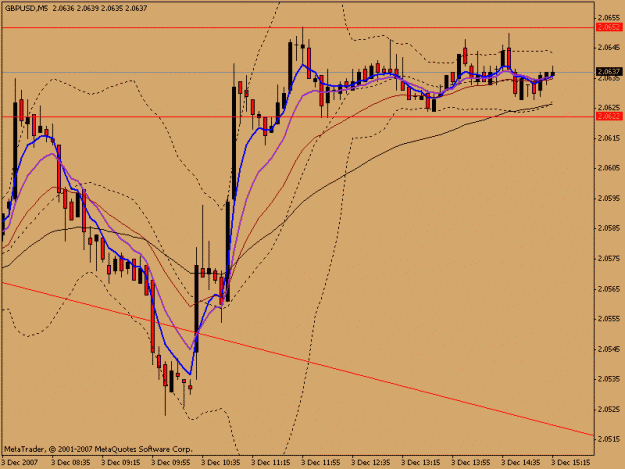The width and height of the screenshot is (625, 469).
Task: Click the 3 Dec 12:35 time label
Action: (371, 462)
